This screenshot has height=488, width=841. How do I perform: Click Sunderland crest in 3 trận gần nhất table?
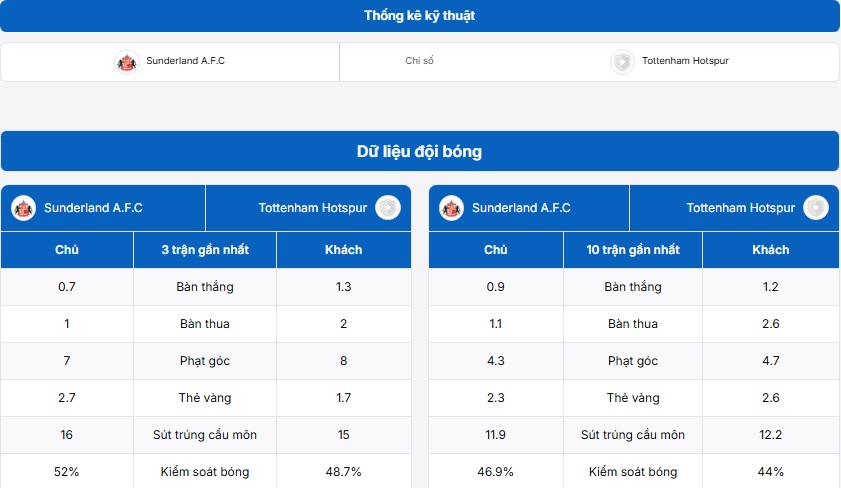pyautogui.click(x=24, y=208)
